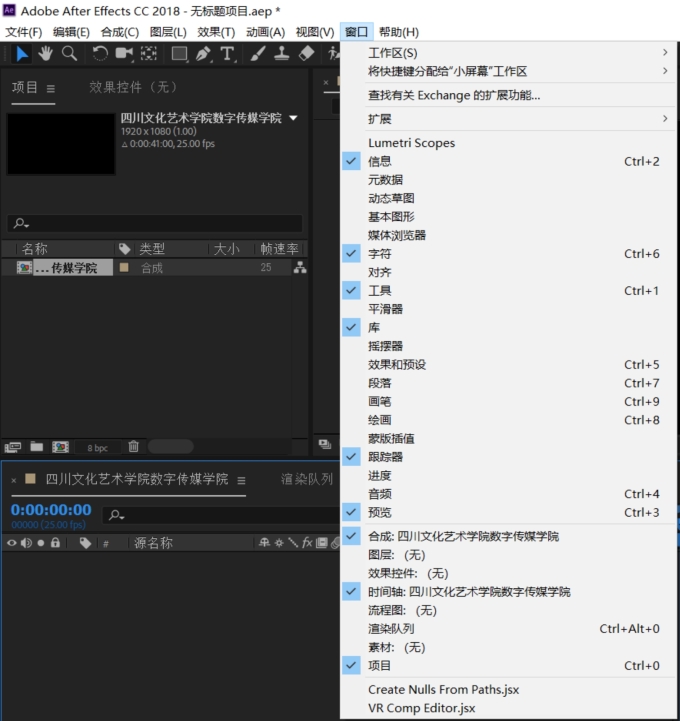Select the Selection arrow tool
Screen dimensions: 680x721
tap(22, 54)
